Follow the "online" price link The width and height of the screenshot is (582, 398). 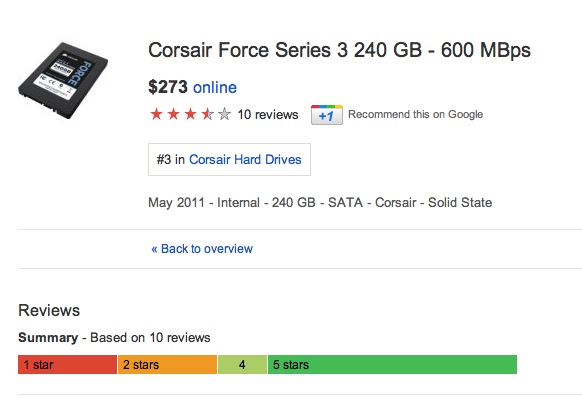(215, 87)
